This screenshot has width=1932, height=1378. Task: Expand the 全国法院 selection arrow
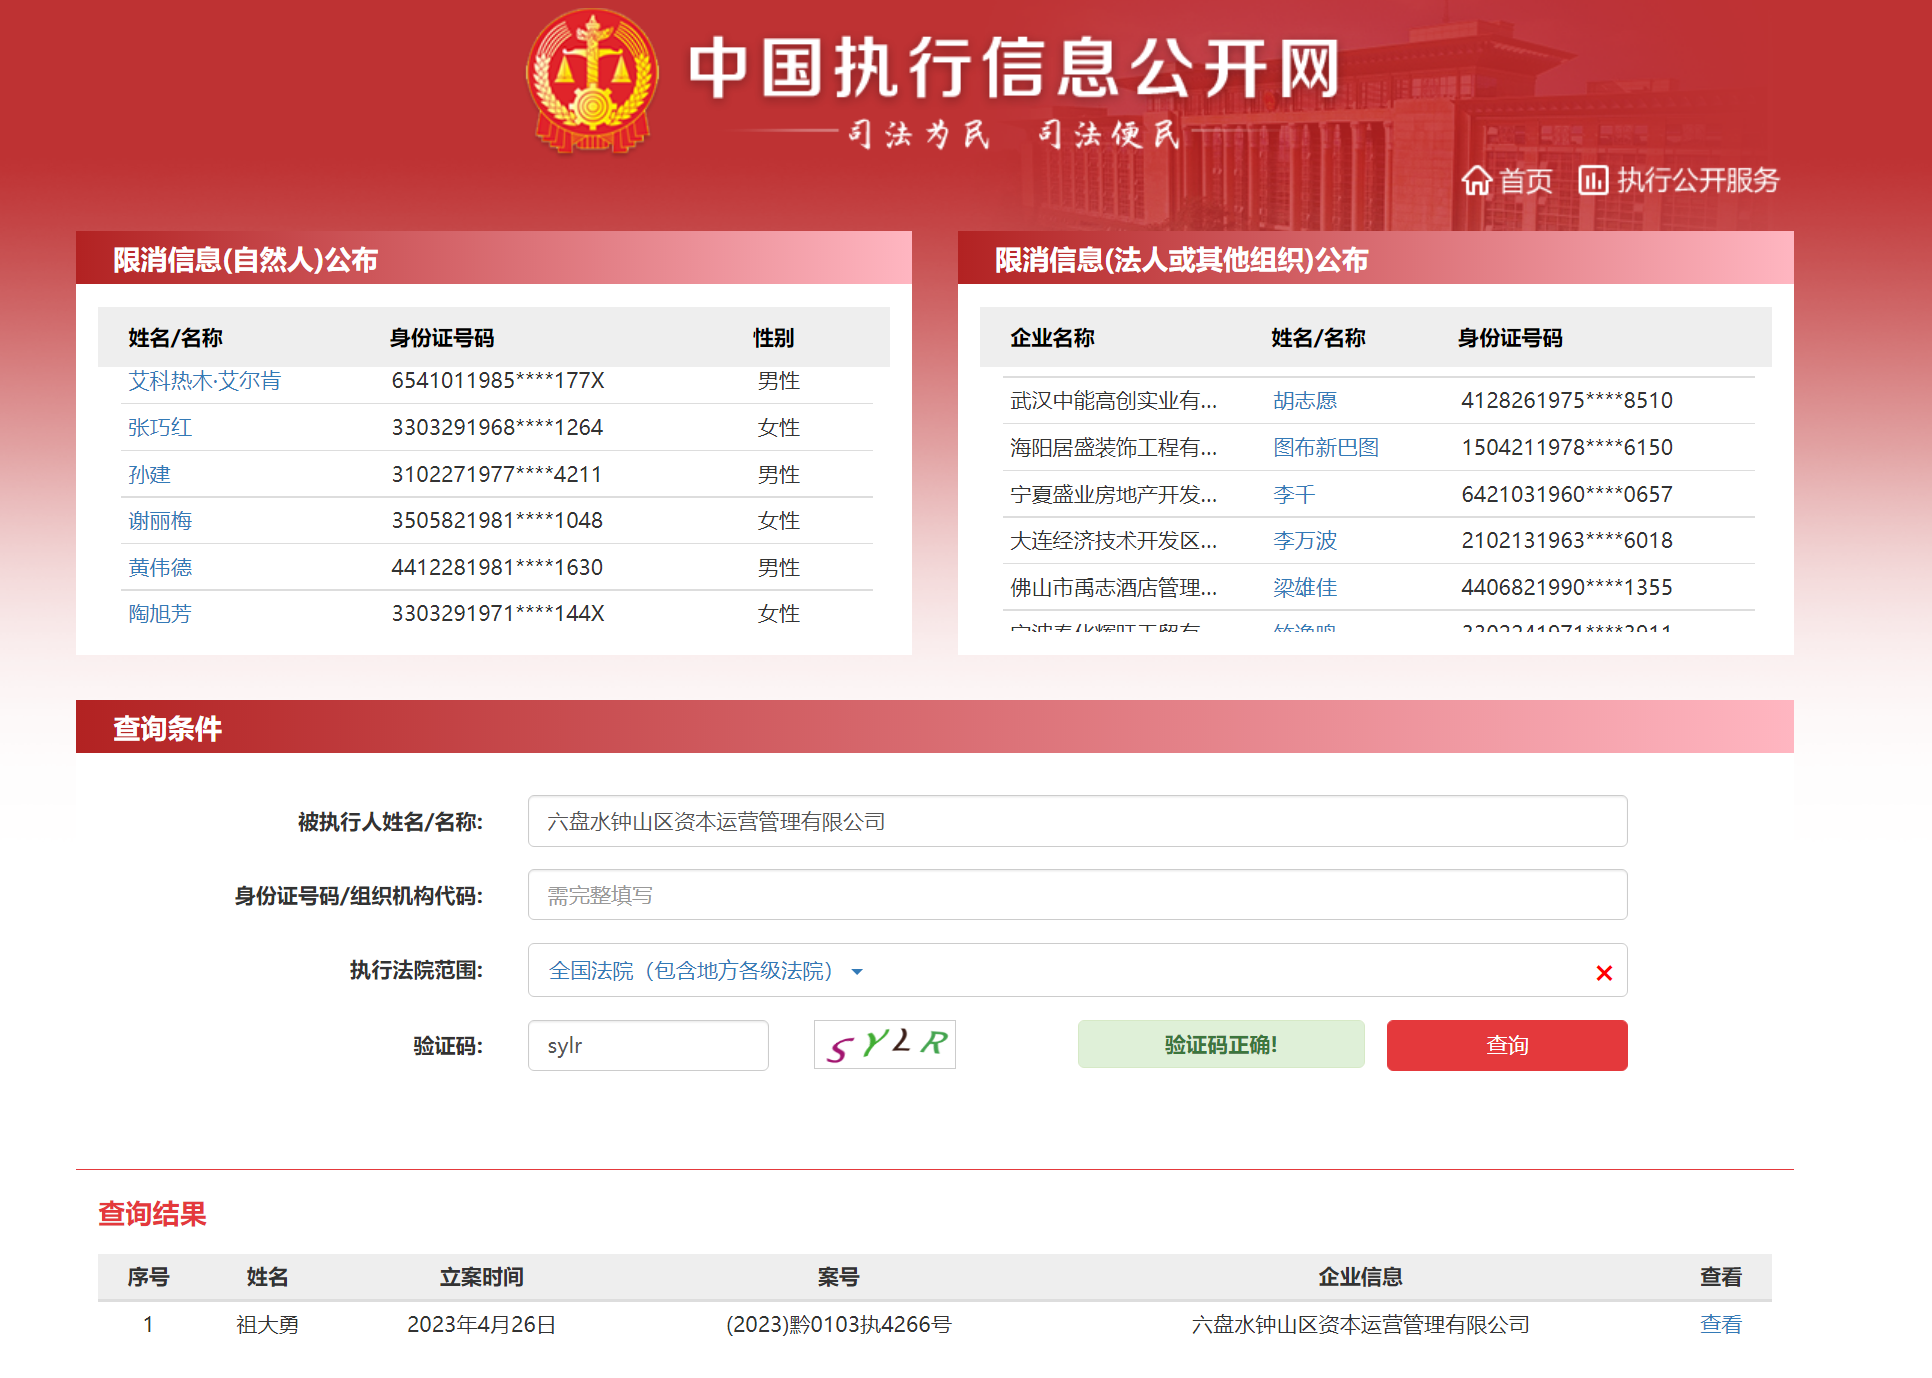pyautogui.click(x=856, y=971)
